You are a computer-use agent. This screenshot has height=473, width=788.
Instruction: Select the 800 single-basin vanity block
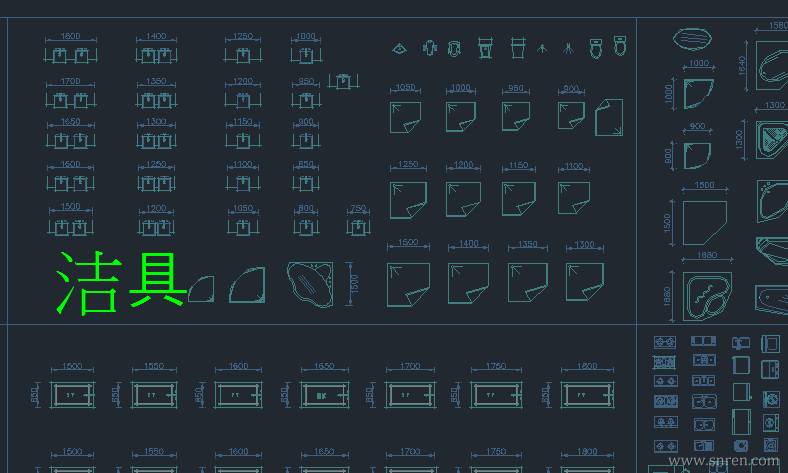coord(306,227)
